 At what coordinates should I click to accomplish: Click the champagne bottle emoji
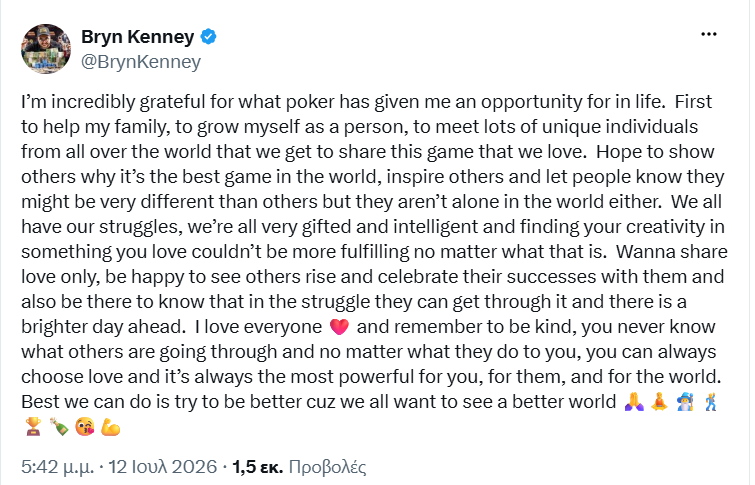tap(59, 427)
